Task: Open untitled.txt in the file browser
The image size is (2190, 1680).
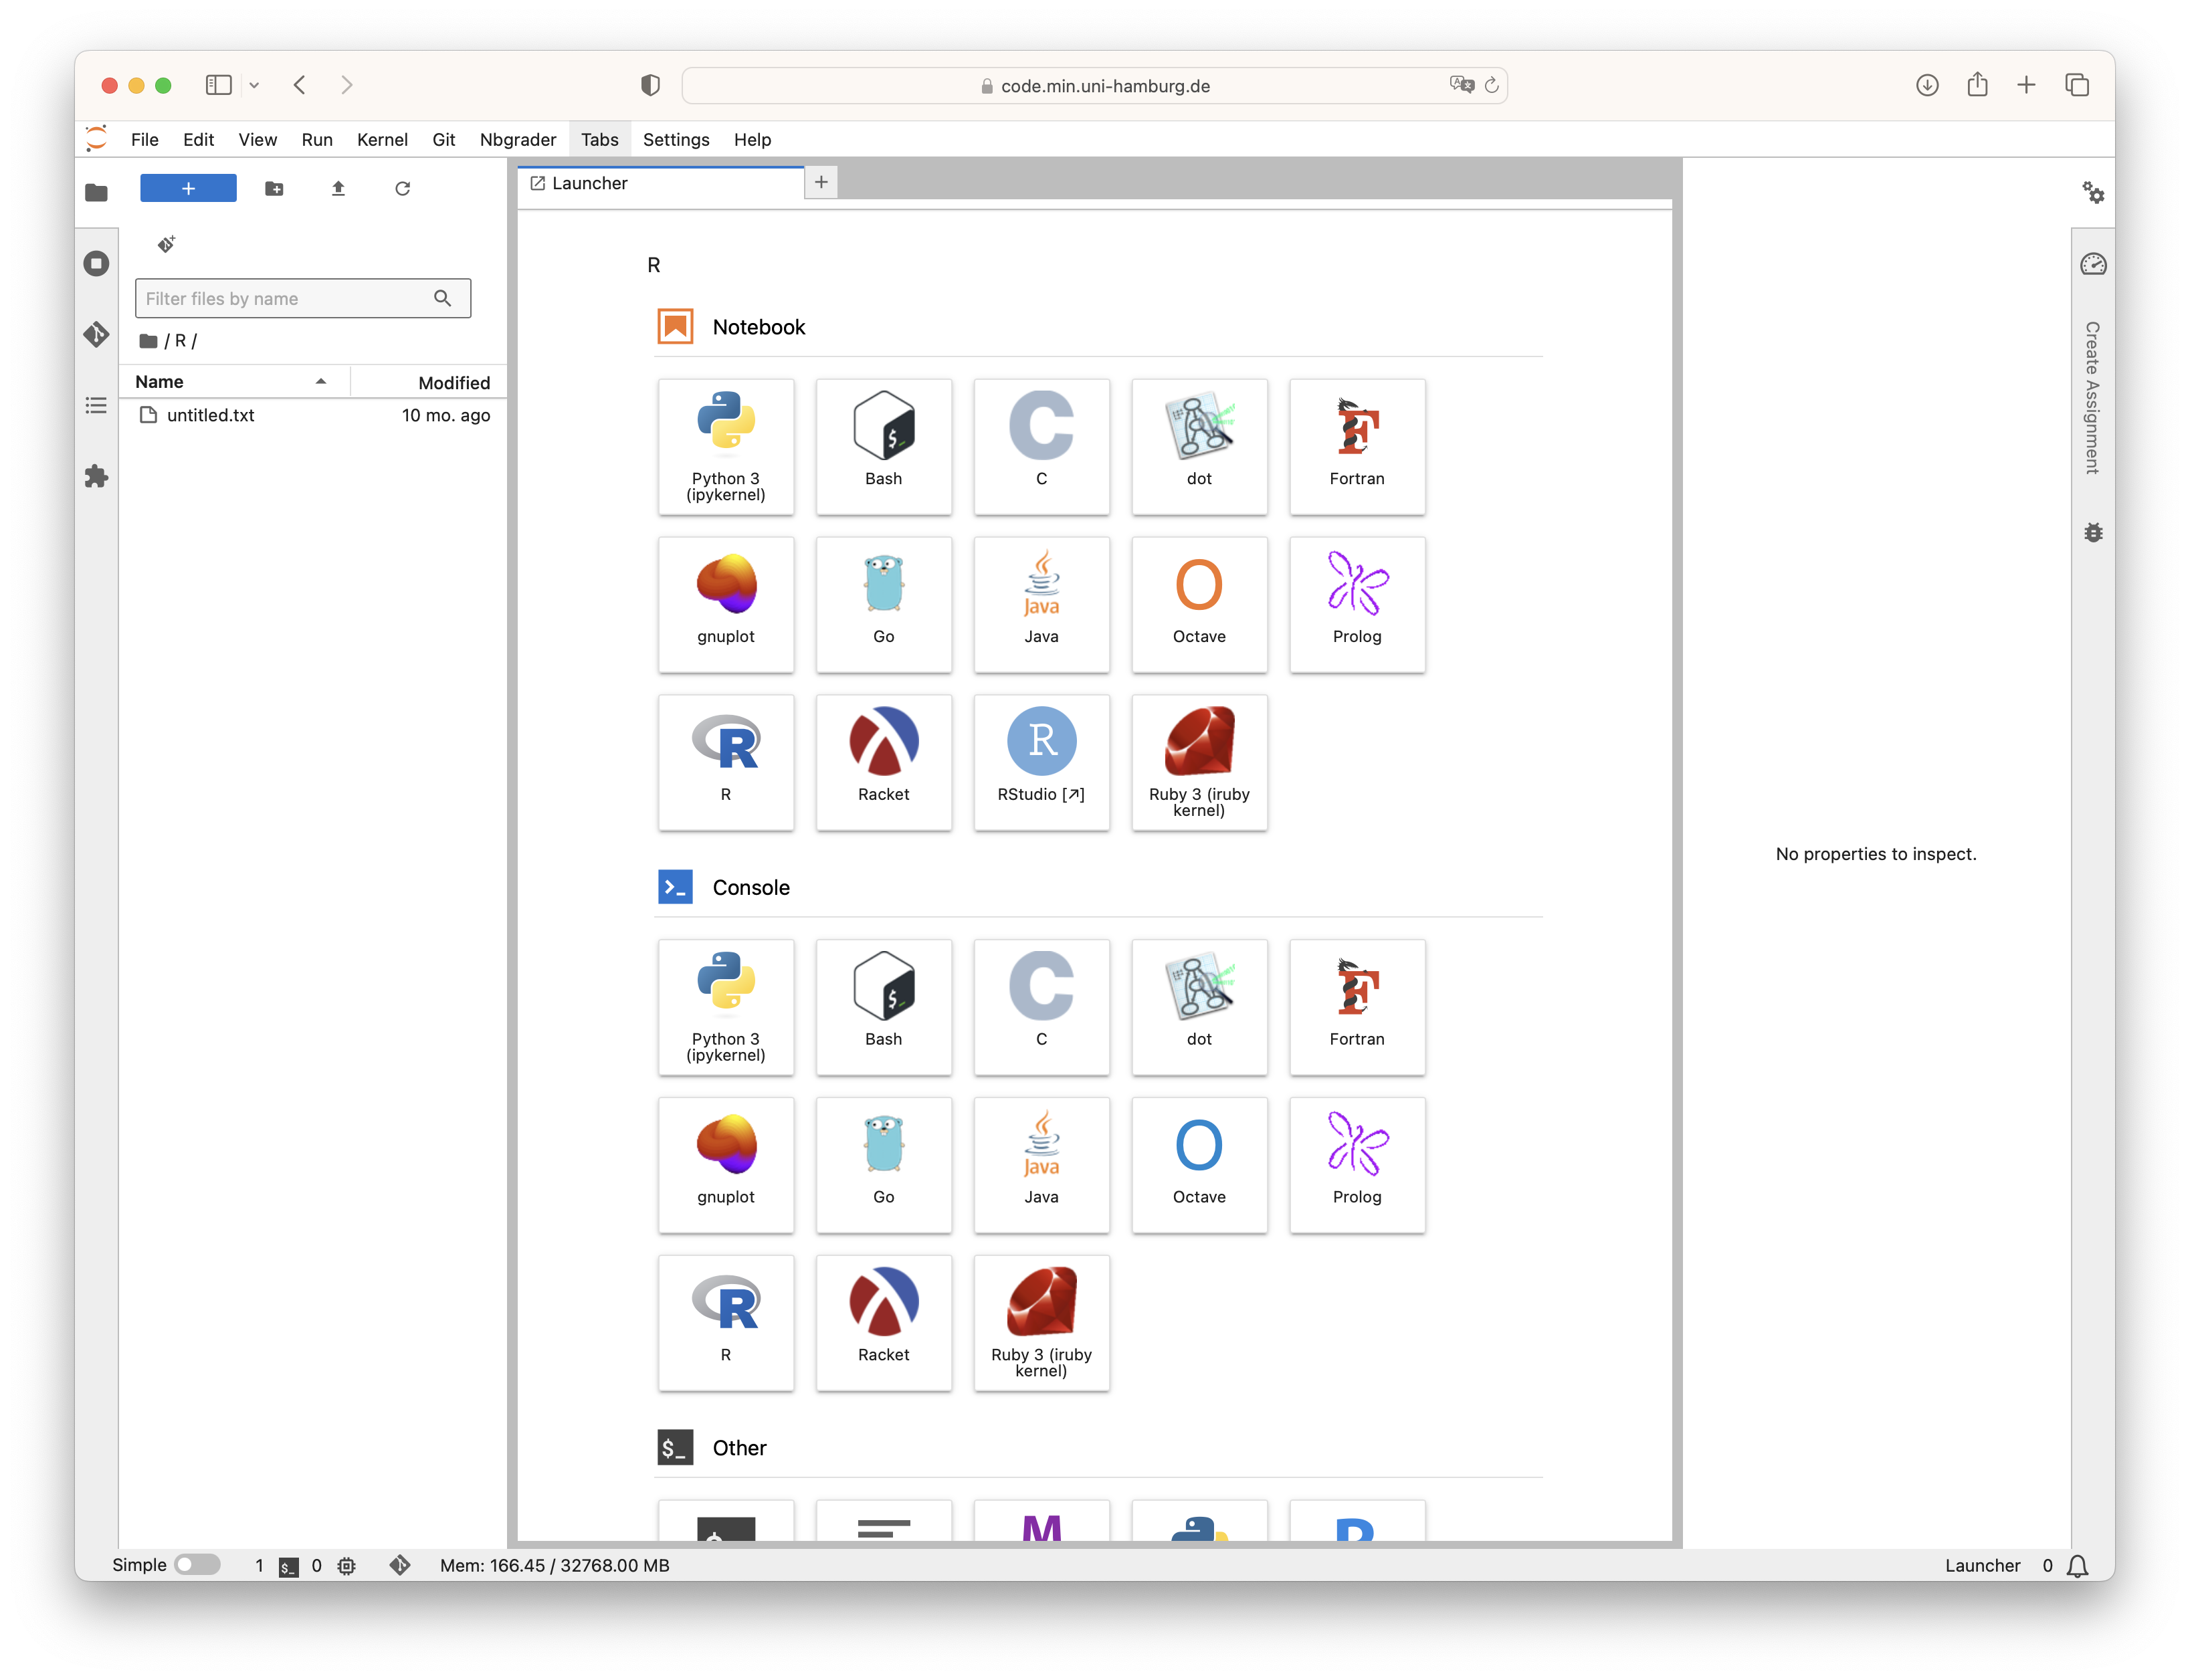Action: tap(211, 415)
